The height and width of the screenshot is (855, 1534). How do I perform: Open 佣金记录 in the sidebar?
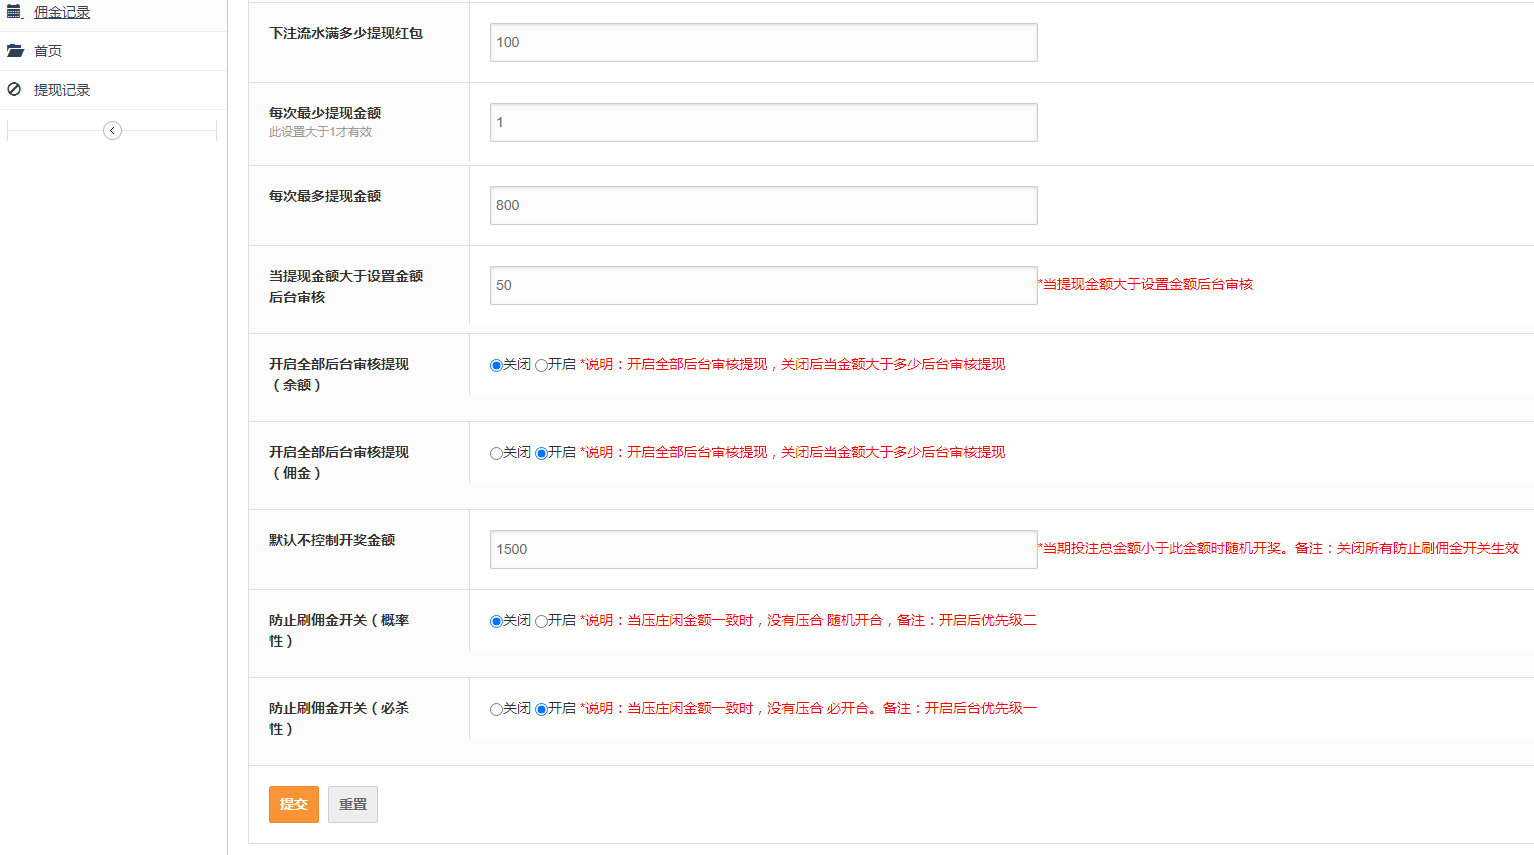click(x=62, y=12)
